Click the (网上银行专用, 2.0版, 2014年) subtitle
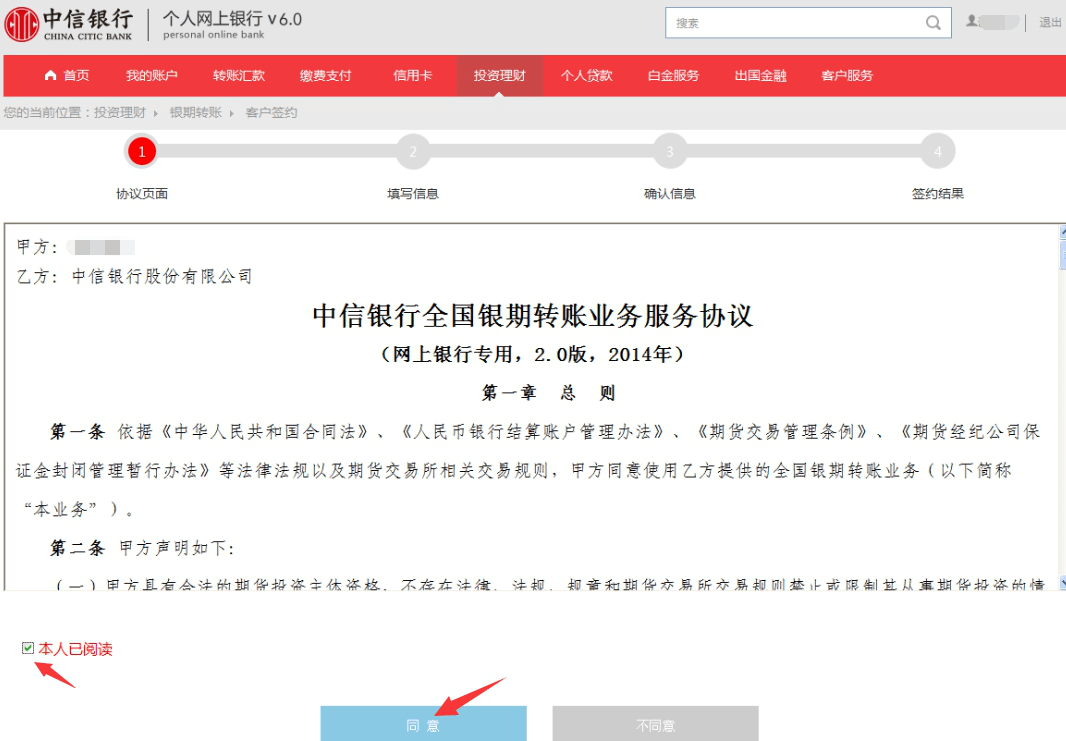Image resolution: width=1066 pixels, height=741 pixels. [x=532, y=354]
